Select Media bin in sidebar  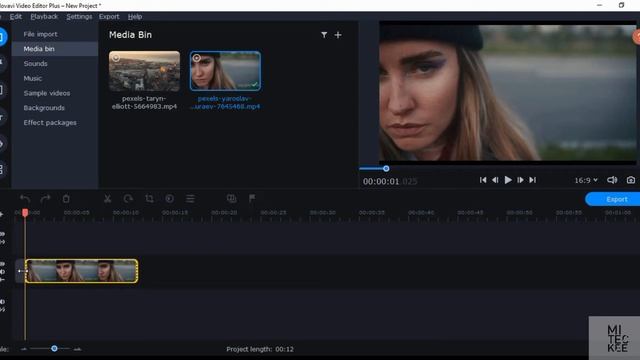coord(55,49)
